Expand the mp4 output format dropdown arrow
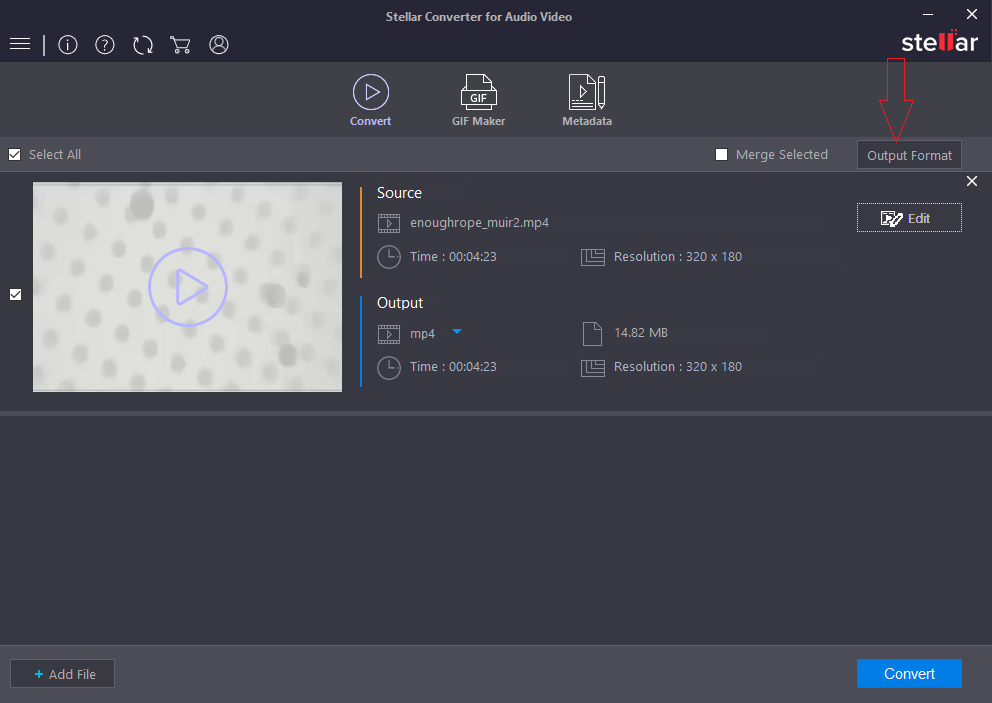Image resolution: width=992 pixels, height=703 pixels. [456, 332]
